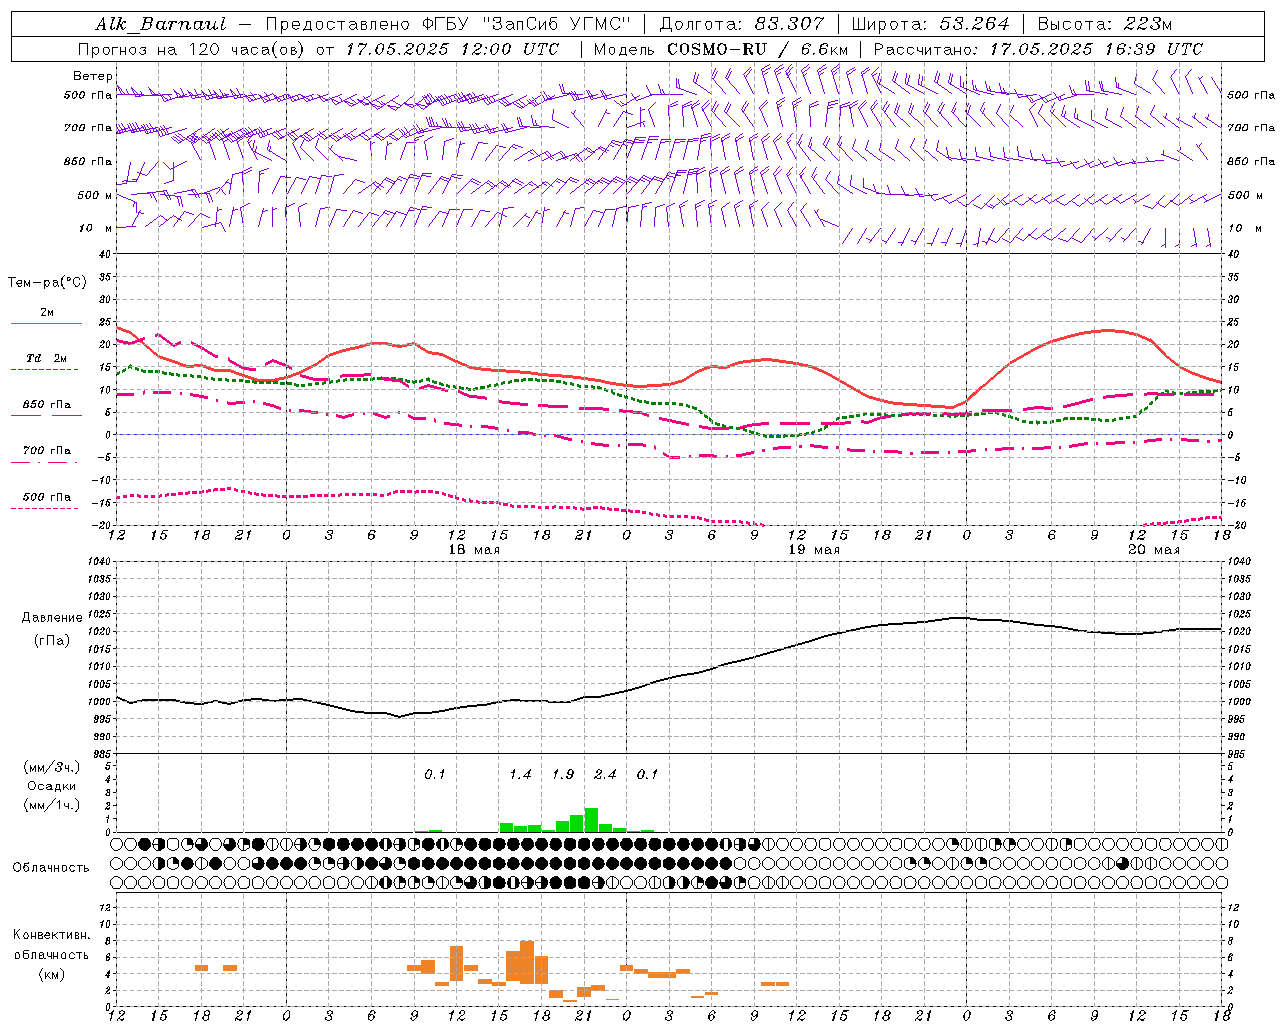Click the 'Широта: 53.264' header field

931,24
